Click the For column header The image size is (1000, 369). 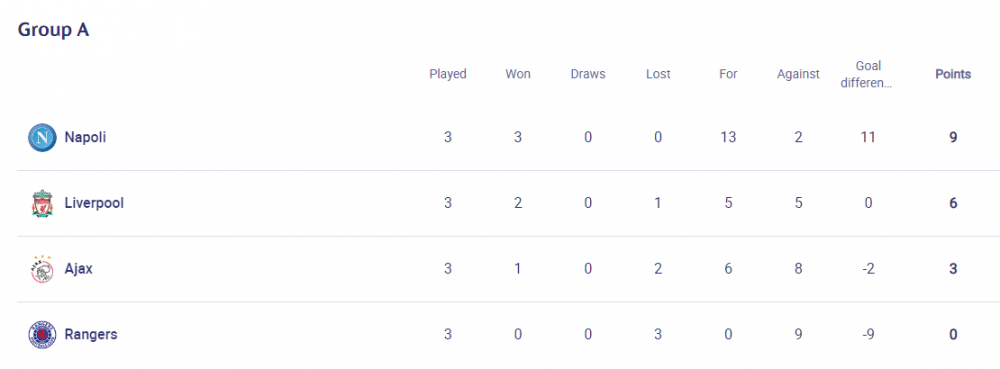pyautogui.click(x=728, y=74)
